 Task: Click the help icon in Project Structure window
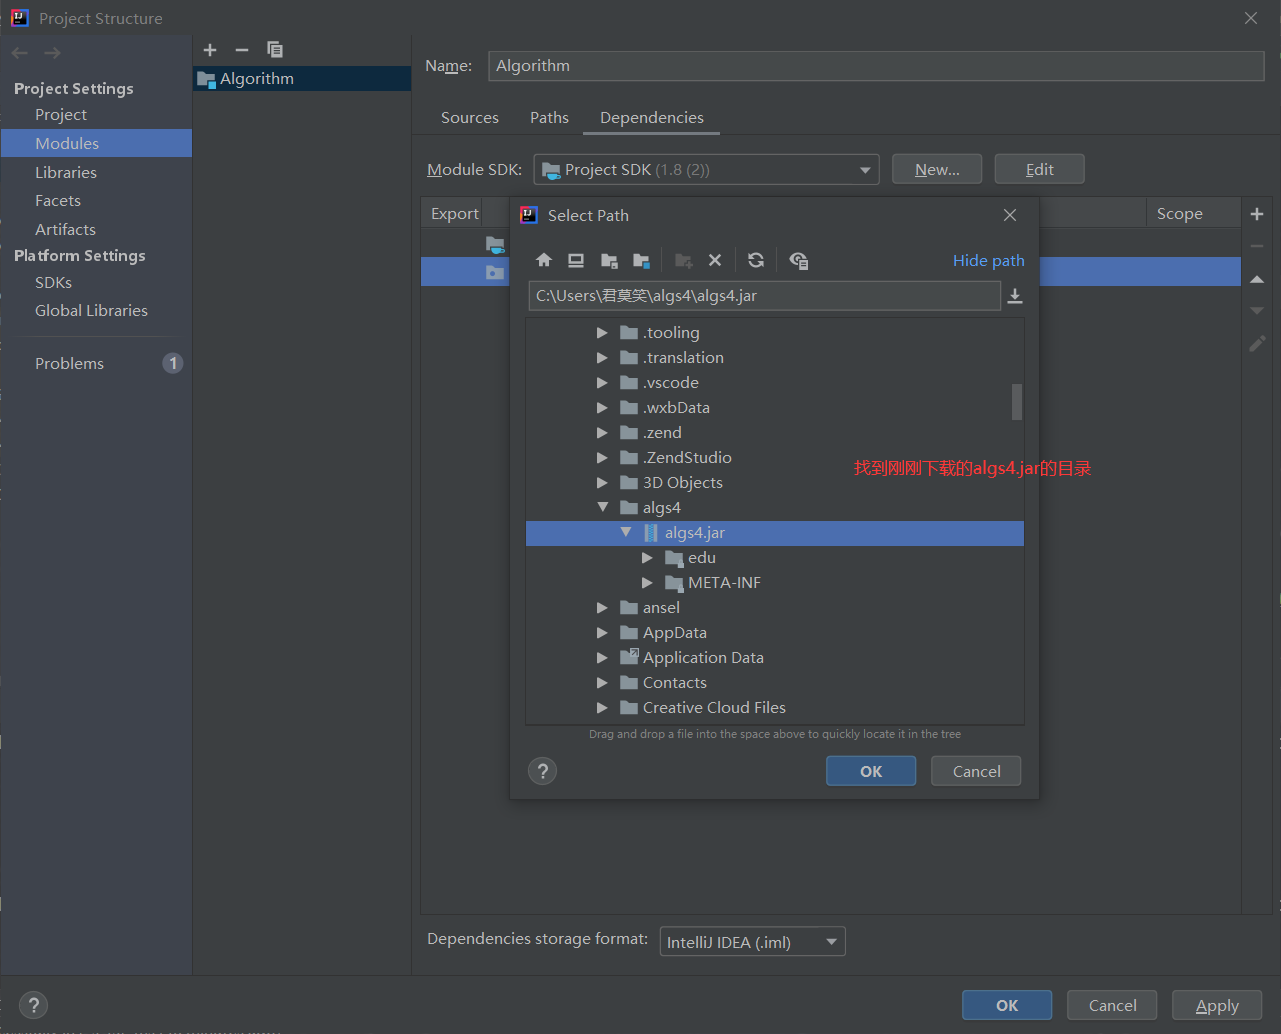pos(33,1005)
